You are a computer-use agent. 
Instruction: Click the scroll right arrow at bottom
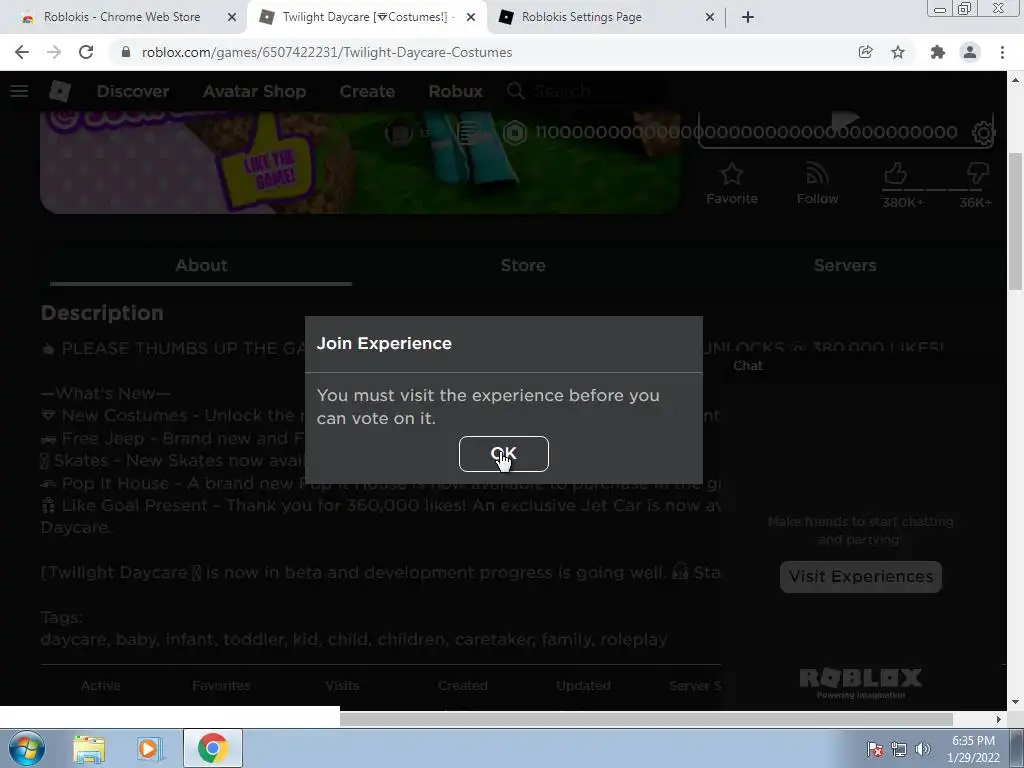click(999, 719)
